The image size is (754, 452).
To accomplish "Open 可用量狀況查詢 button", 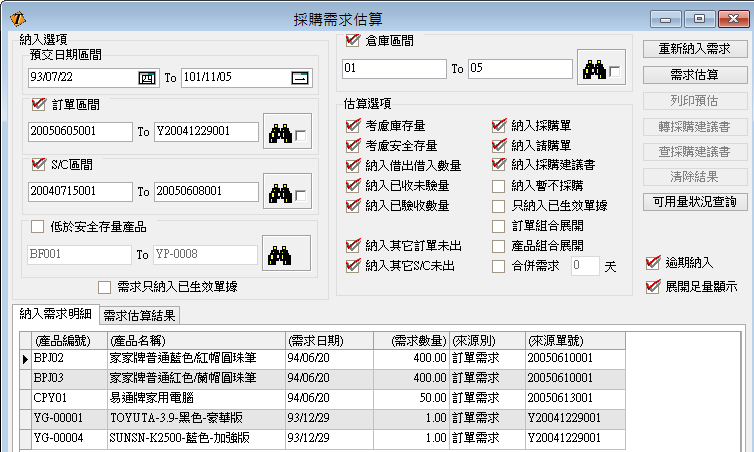I will 693,202.
